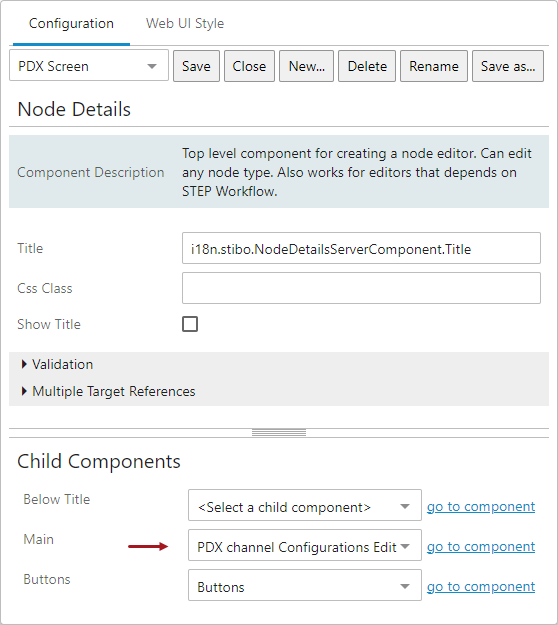558x625 pixels.
Task: Click the horizontal splitter handle above Child Components
Action: tap(279, 432)
